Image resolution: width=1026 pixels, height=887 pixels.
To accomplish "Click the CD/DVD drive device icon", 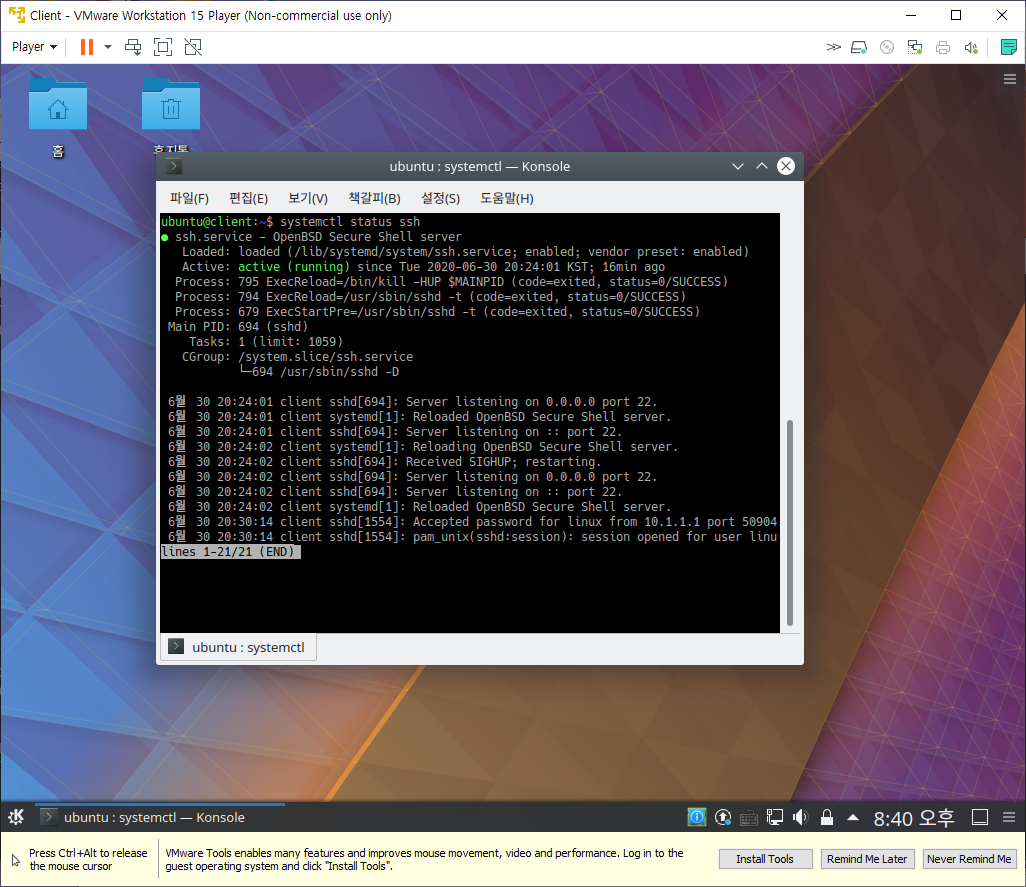I will [x=887, y=47].
